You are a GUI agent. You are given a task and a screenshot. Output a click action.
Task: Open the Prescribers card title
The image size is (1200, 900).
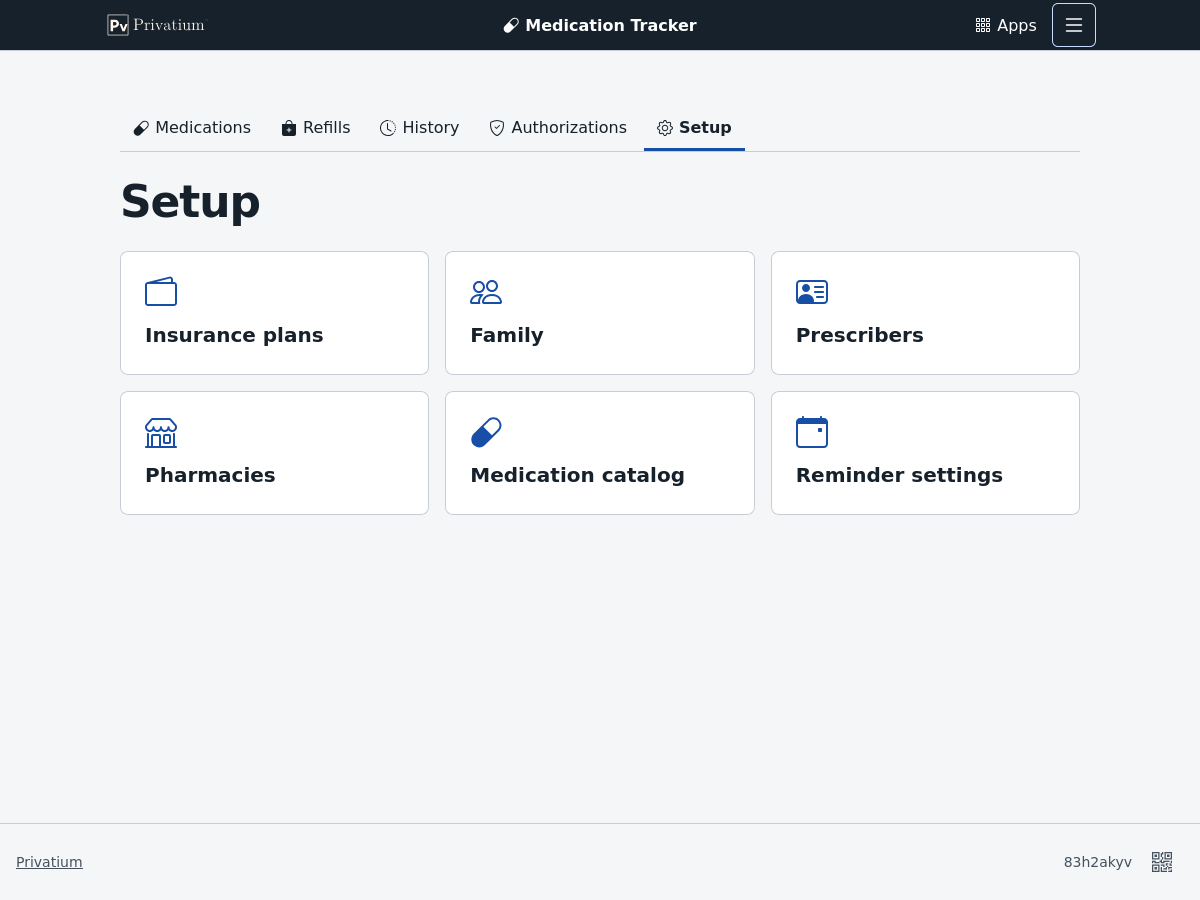tap(860, 335)
